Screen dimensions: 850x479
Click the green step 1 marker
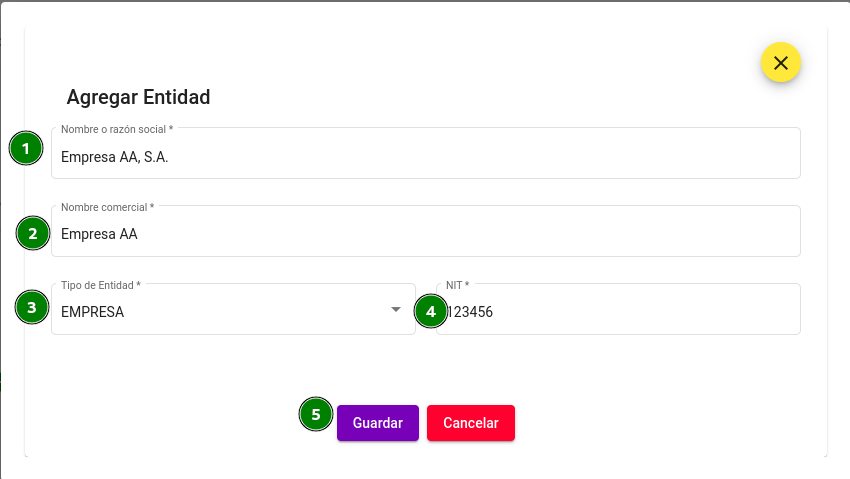[26, 148]
